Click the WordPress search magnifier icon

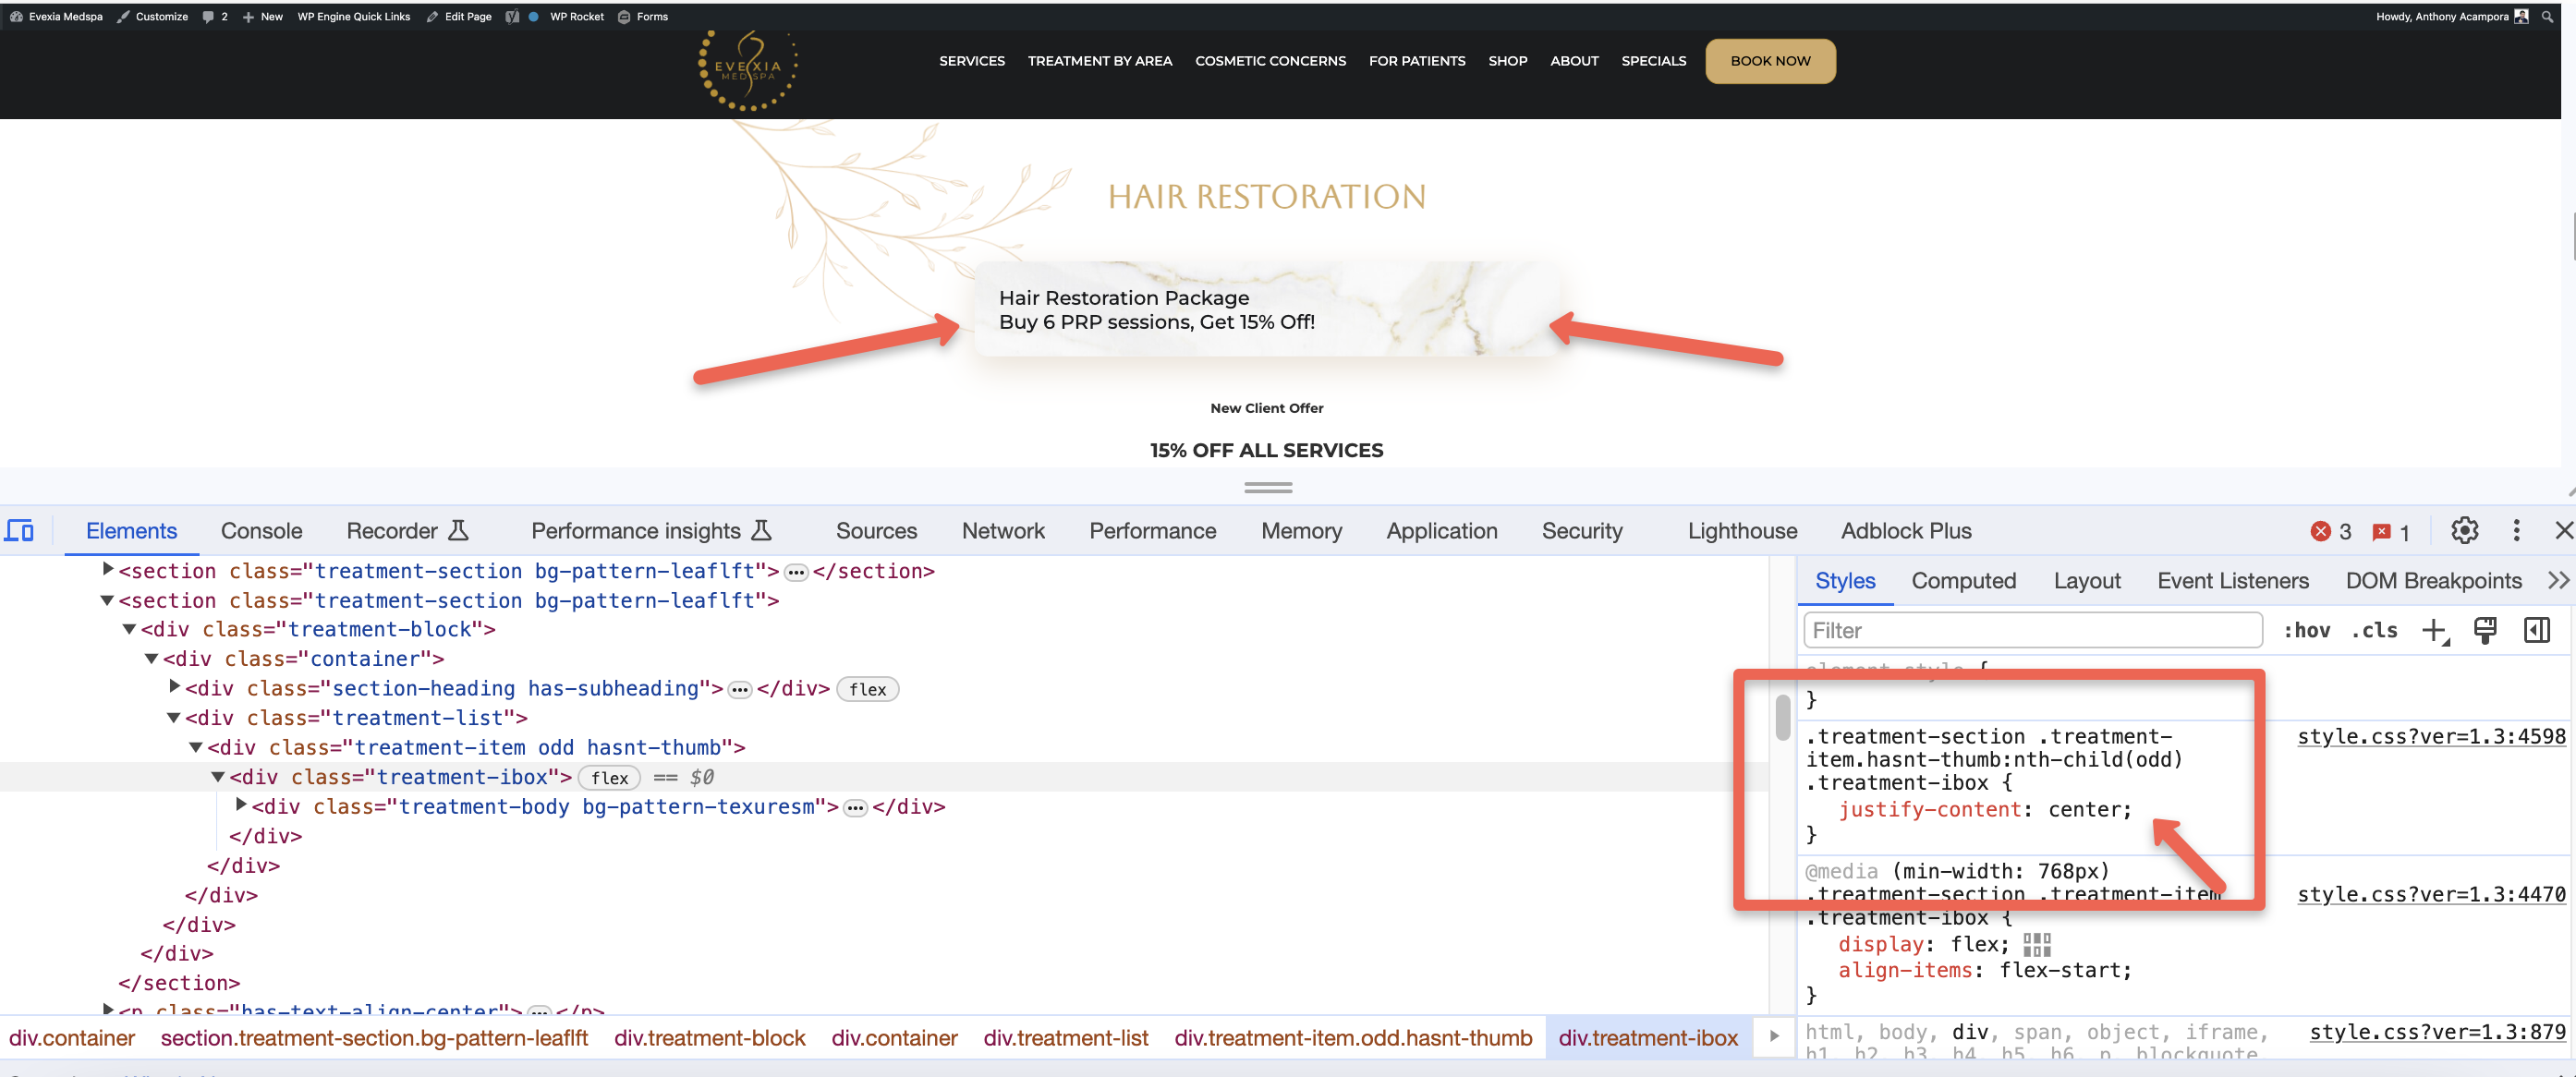coord(2548,16)
